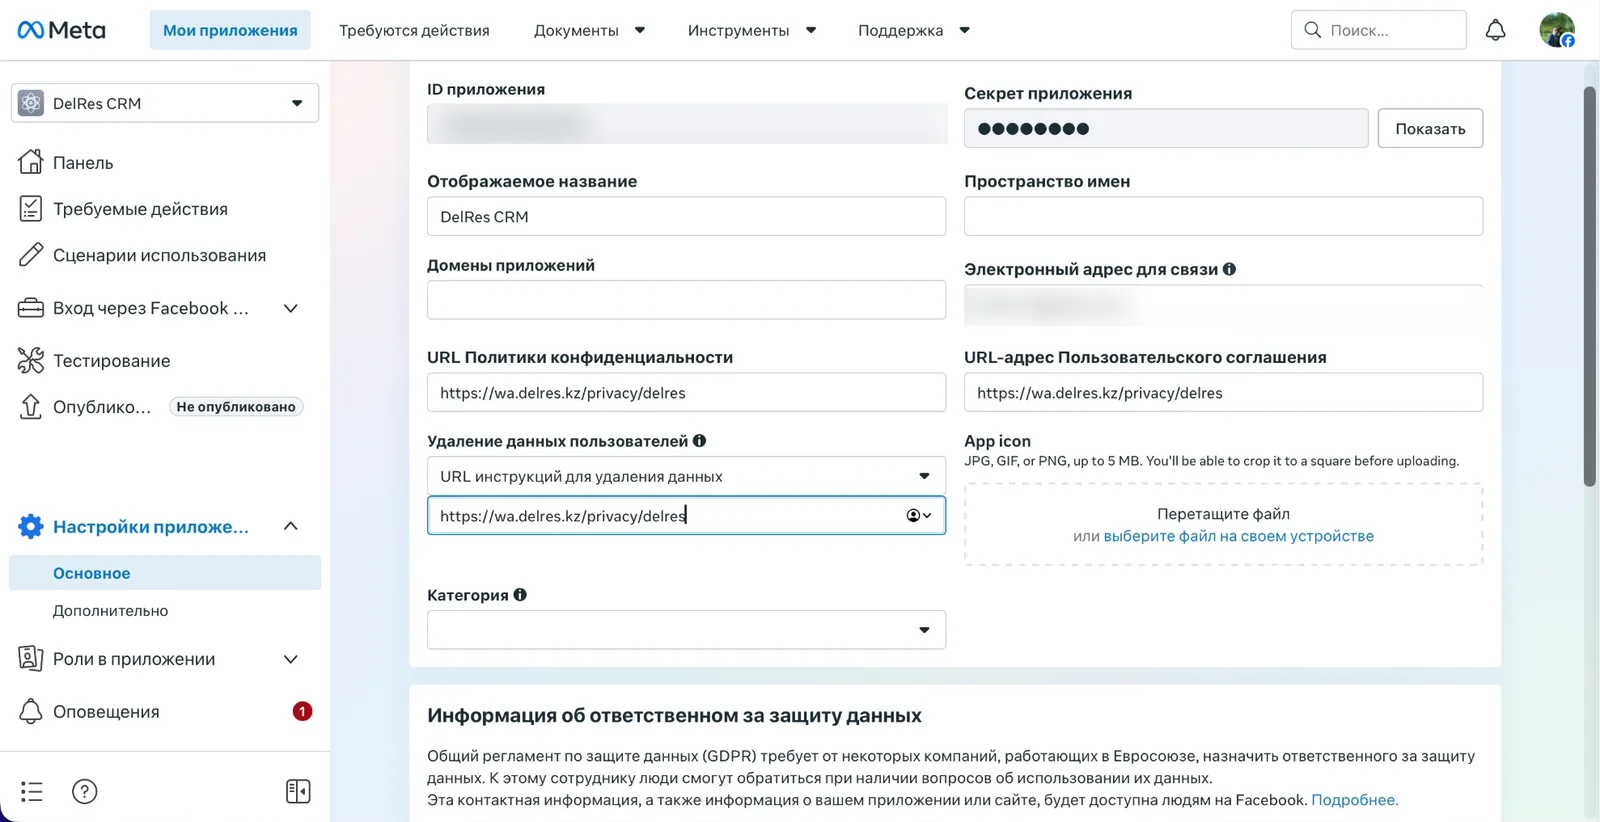
Task: Click info icon next to Категория
Action: [x=520, y=595]
